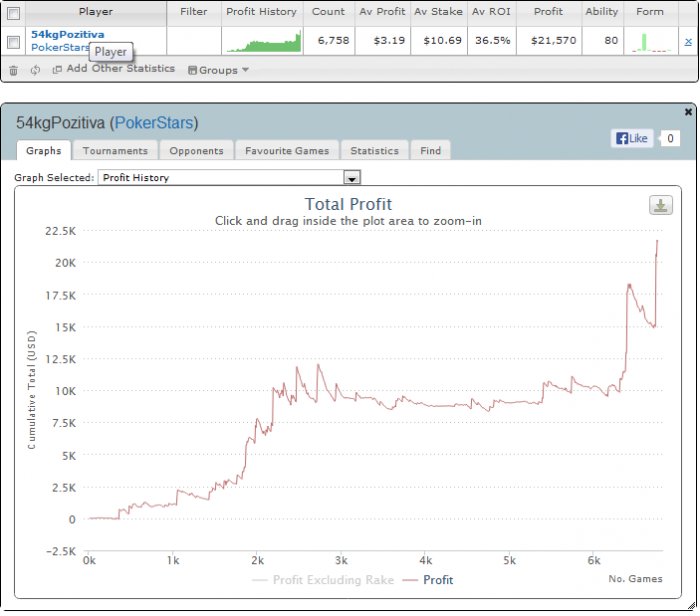
Task: Download the Total Profit chart
Action: (x=661, y=205)
